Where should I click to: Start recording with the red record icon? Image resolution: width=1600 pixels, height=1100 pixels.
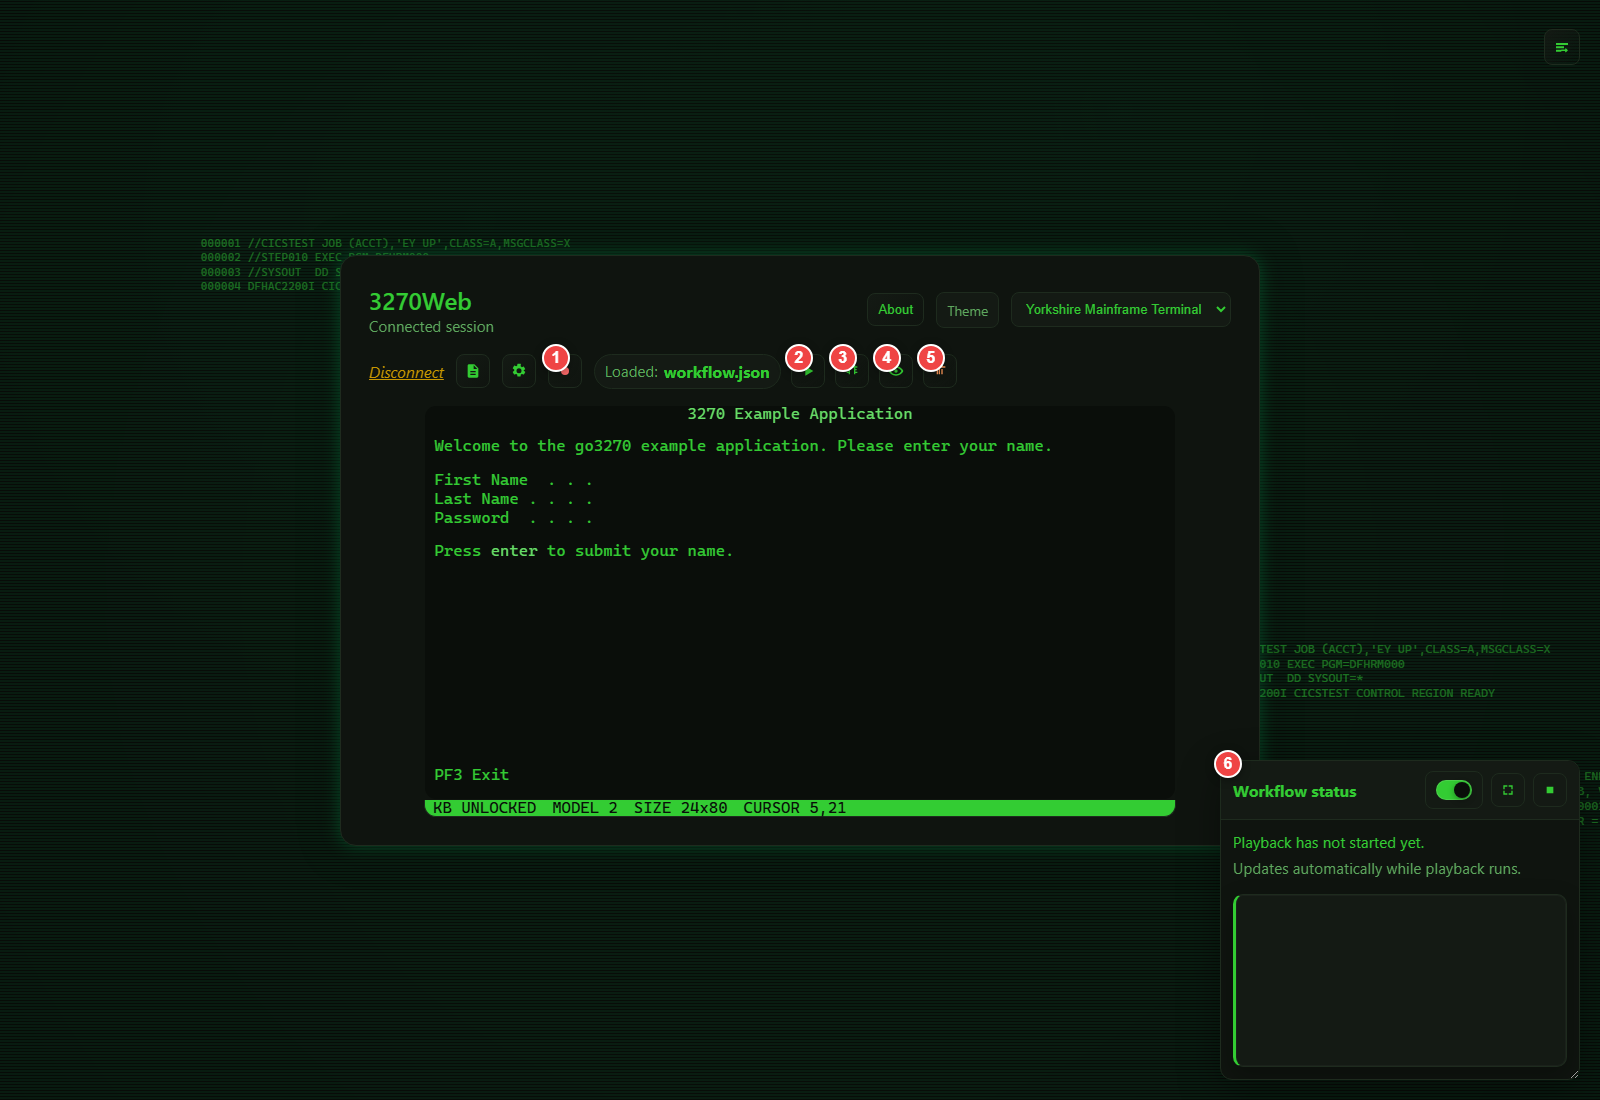tap(564, 371)
